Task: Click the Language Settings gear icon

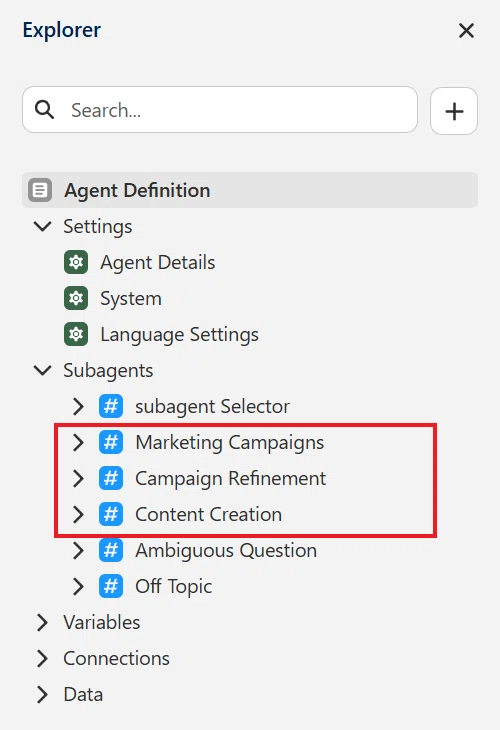Action: [x=76, y=334]
